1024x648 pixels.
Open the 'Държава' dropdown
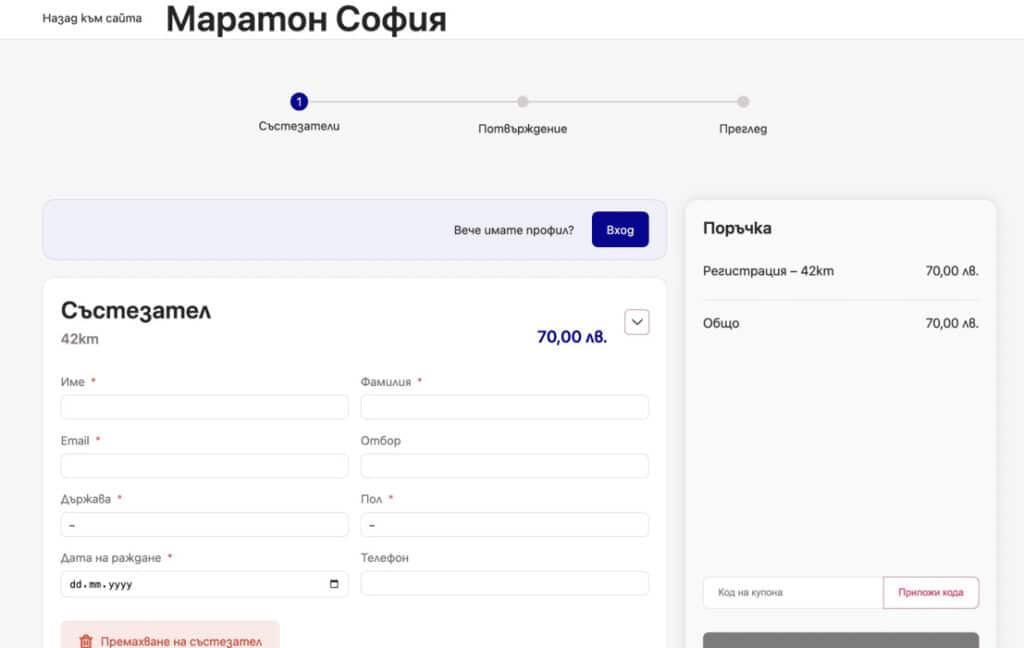204,525
